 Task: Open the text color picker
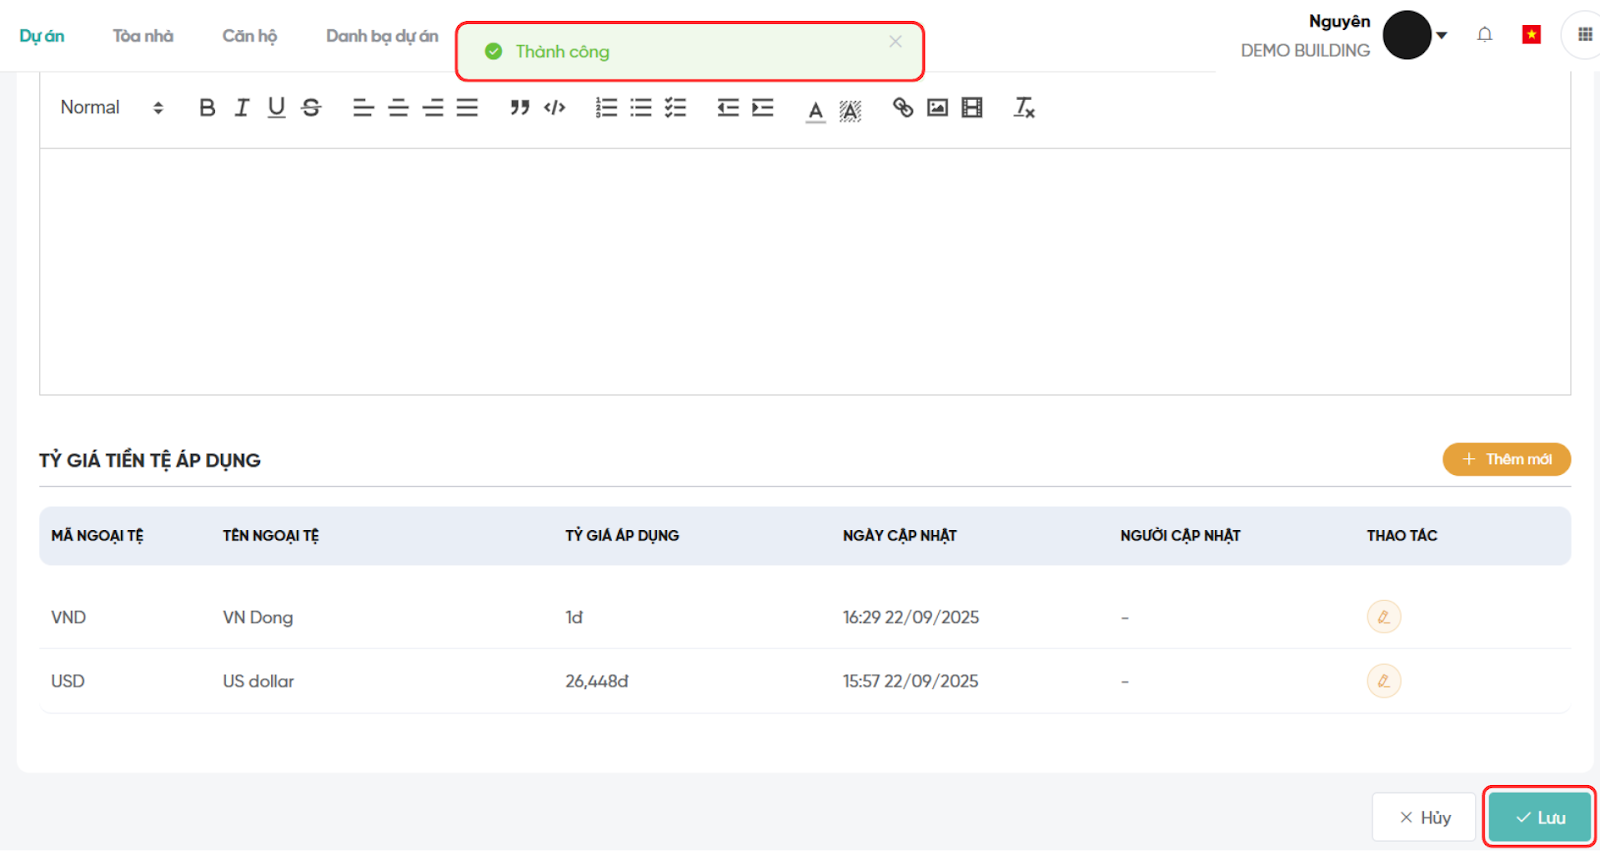816,109
